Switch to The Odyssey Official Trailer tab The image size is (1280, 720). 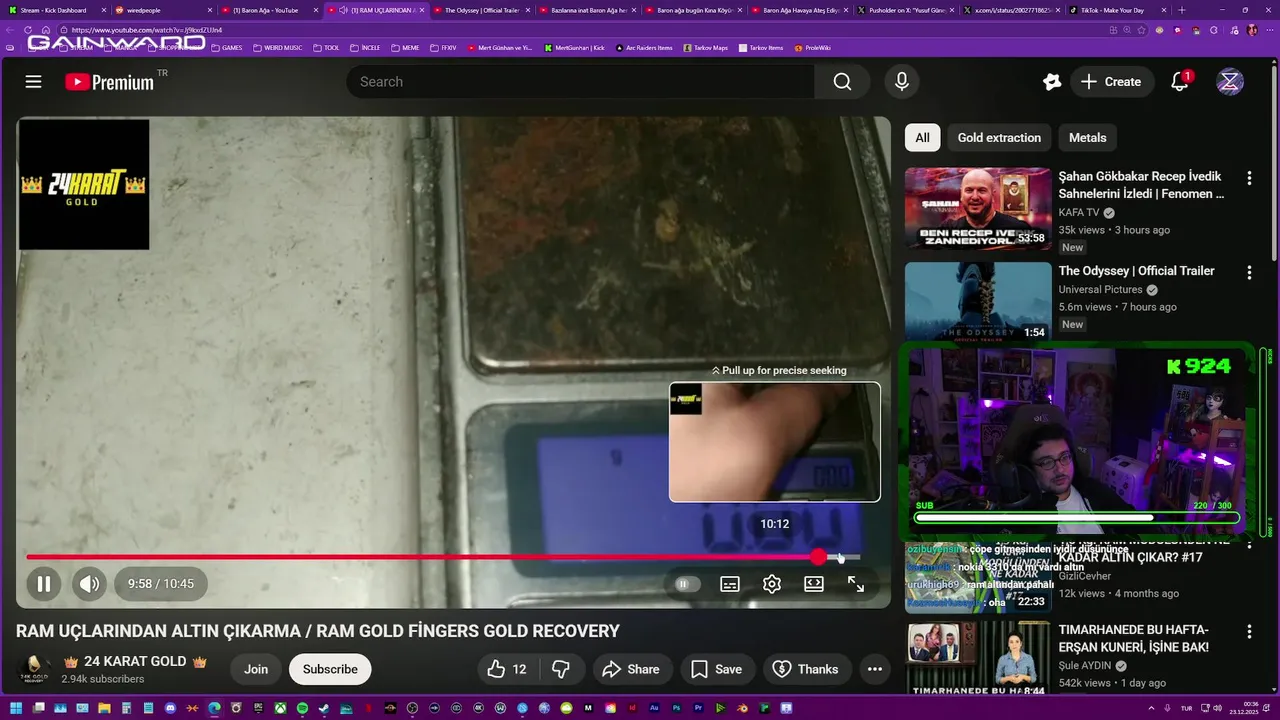tap(482, 10)
